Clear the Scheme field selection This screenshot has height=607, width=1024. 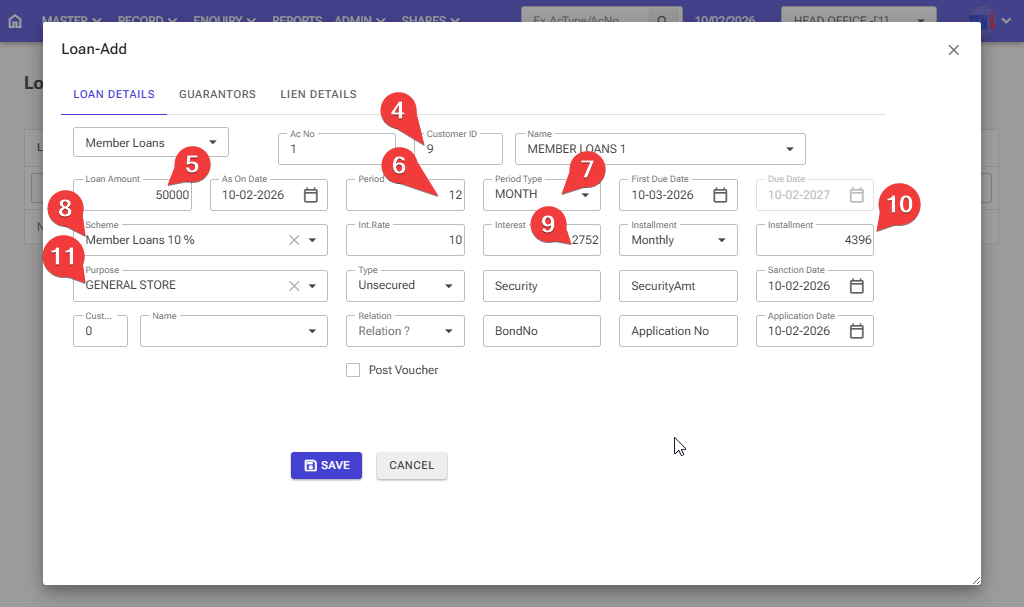[x=294, y=240]
